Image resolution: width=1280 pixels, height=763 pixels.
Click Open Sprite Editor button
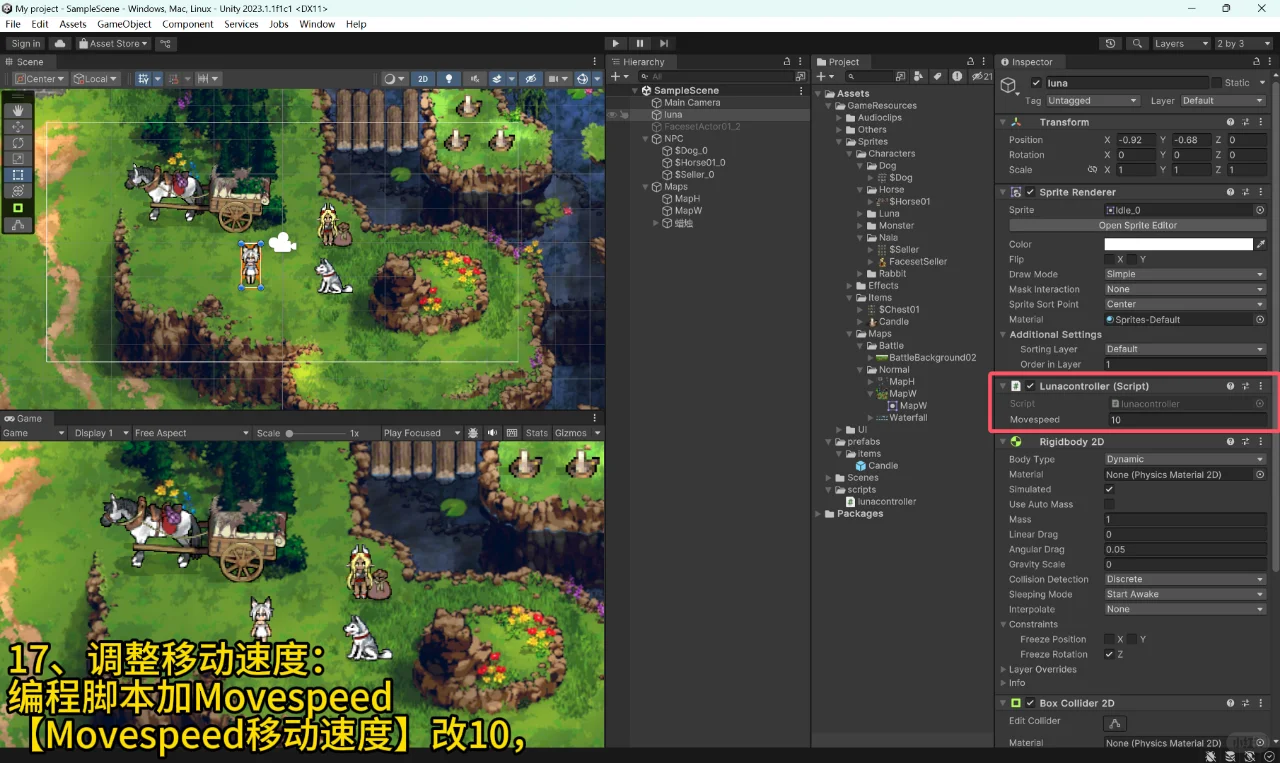1137,226
